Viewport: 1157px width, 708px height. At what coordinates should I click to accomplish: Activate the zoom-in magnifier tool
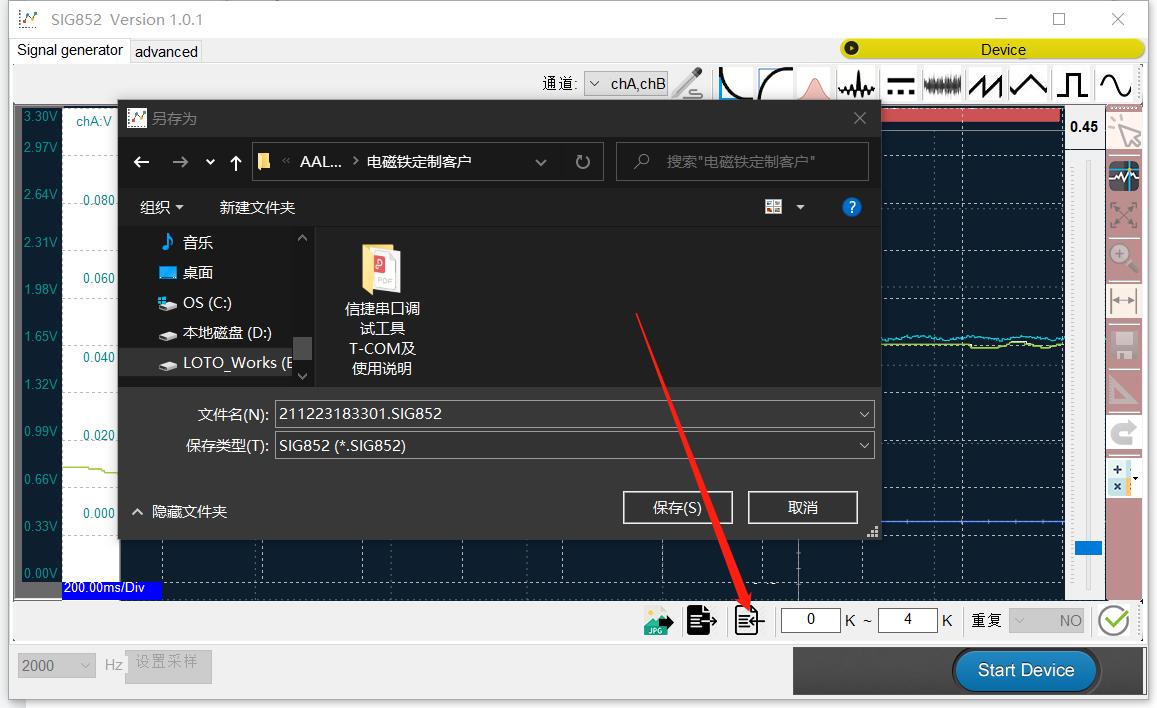[x=1123, y=258]
